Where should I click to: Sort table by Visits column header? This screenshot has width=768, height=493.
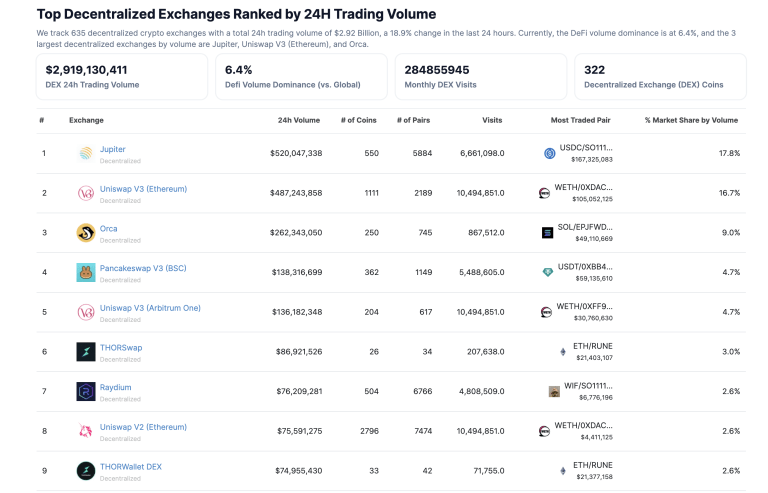pyautogui.click(x=492, y=120)
